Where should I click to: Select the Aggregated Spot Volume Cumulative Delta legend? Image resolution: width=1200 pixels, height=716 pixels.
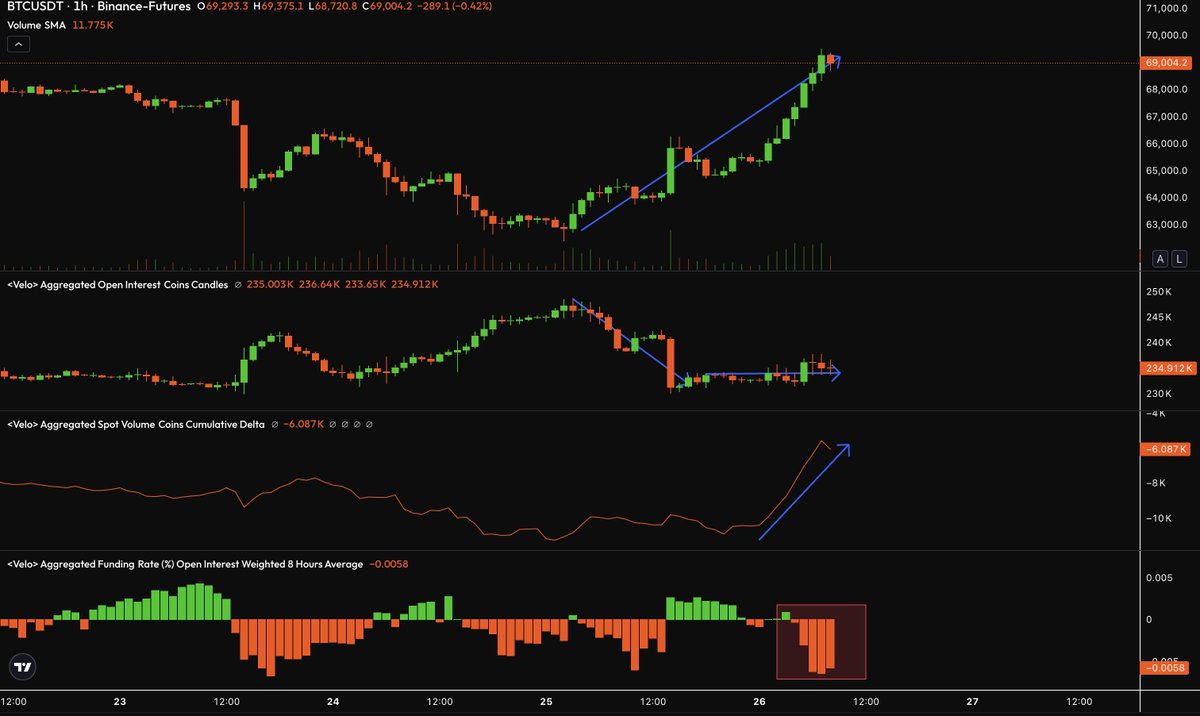[136, 424]
